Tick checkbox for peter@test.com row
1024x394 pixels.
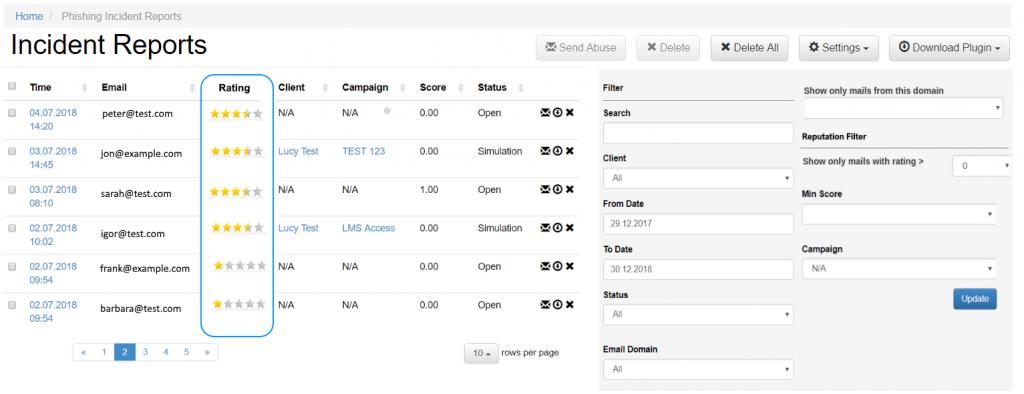click(x=12, y=113)
